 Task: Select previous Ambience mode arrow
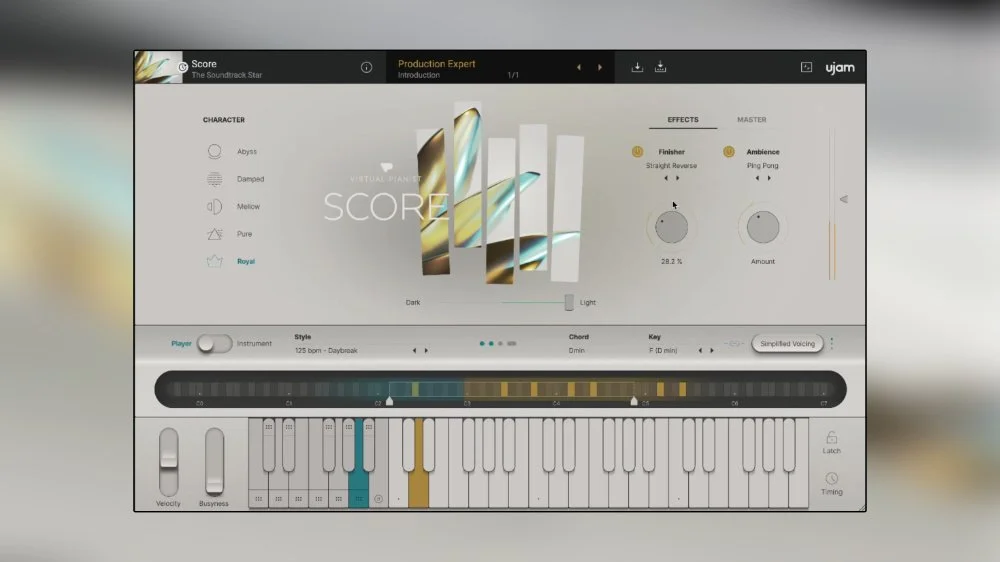[x=757, y=178]
